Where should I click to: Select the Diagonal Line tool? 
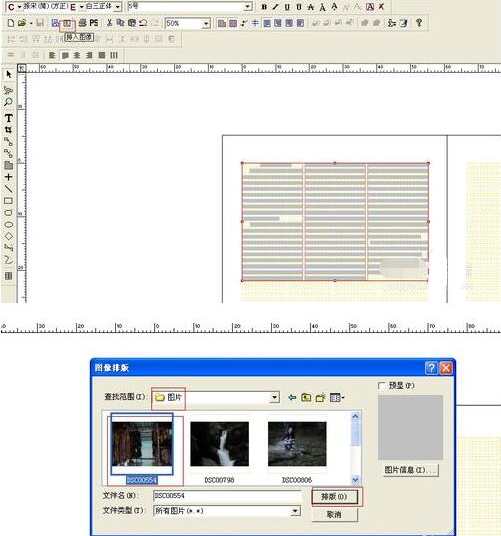pyautogui.click(x=9, y=189)
